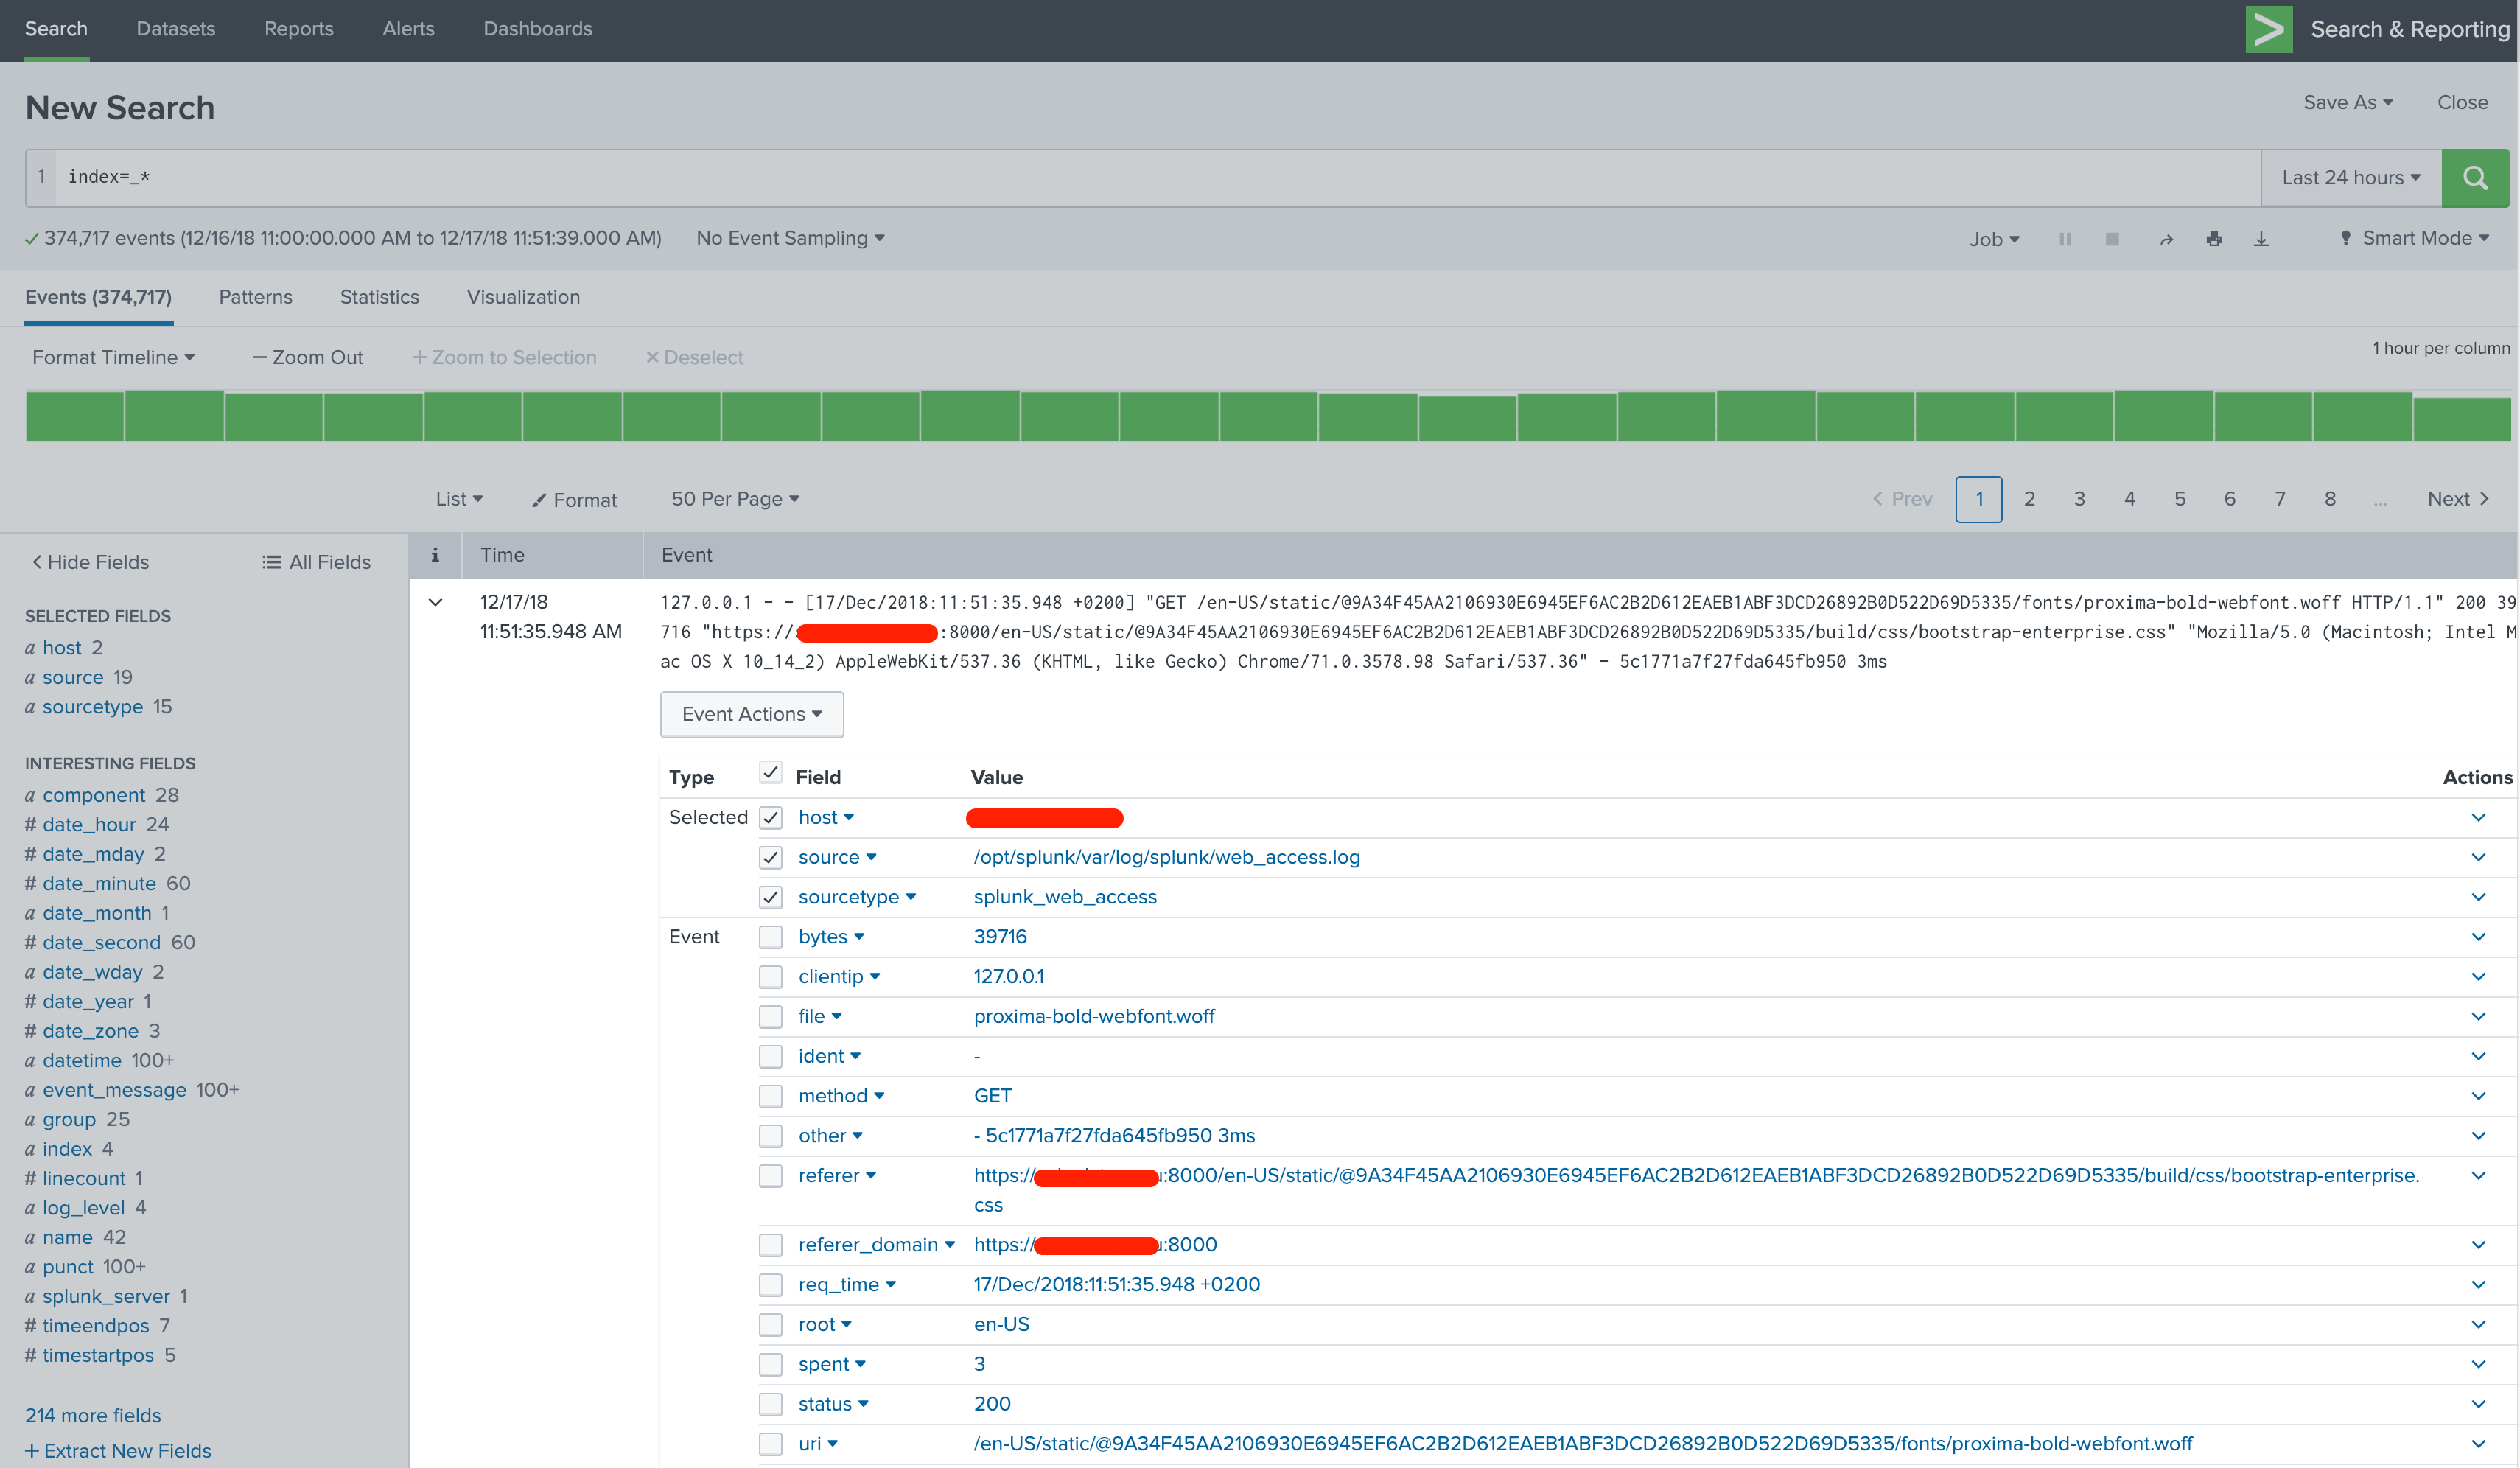The width and height of the screenshot is (2520, 1468).
Task: Check the bytes field checkbox
Action: click(x=771, y=937)
